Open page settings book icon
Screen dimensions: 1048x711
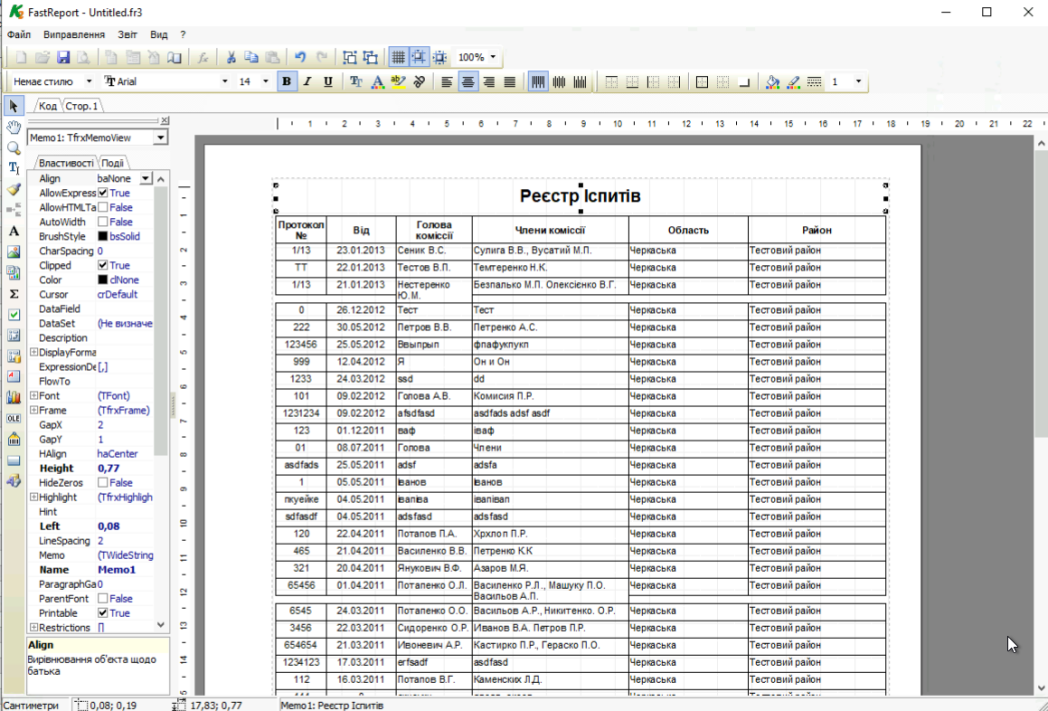174,57
